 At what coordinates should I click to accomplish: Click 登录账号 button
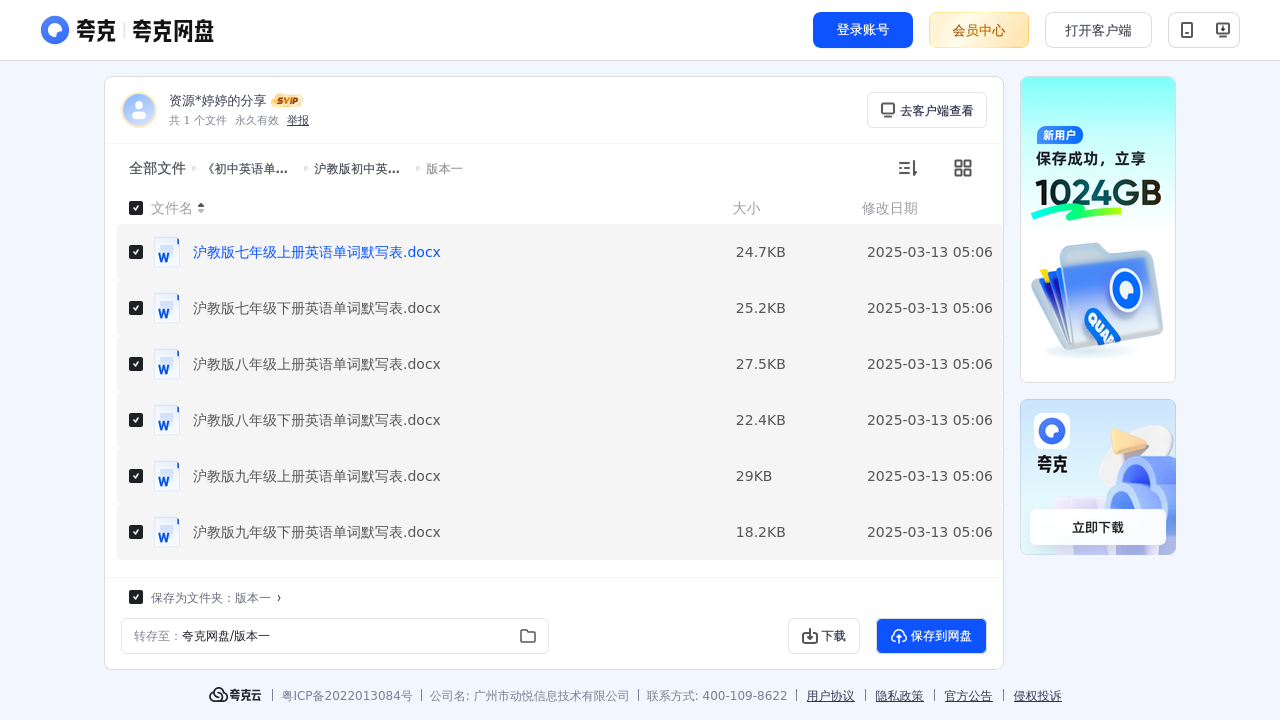(863, 30)
